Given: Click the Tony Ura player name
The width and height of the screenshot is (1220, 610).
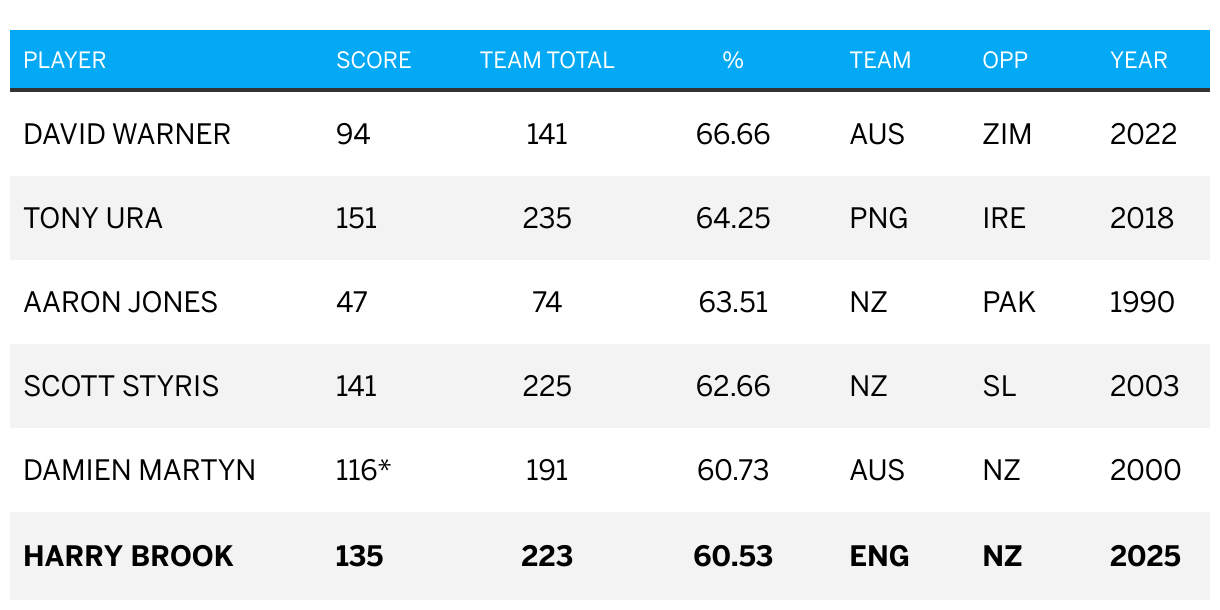Looking at the screenshot, I should click(x=93, y=218).
